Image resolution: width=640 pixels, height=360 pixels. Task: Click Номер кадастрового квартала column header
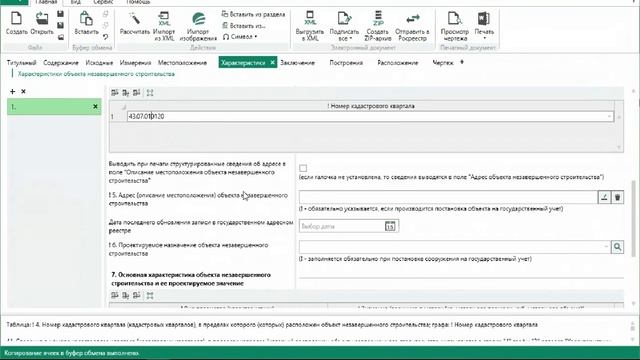[x=371, y=106]
